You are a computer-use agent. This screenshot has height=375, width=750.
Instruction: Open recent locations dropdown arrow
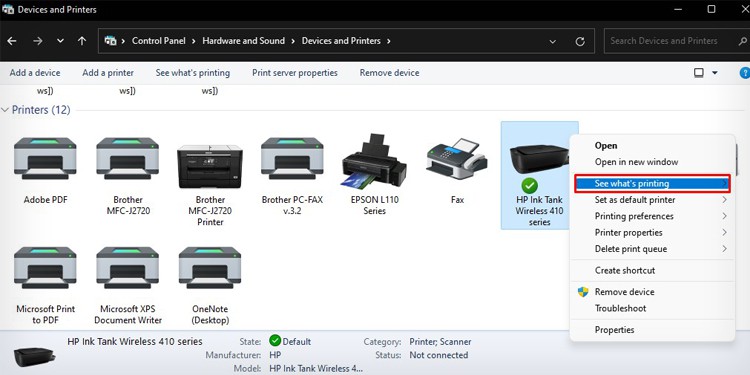tap(60, 41)
